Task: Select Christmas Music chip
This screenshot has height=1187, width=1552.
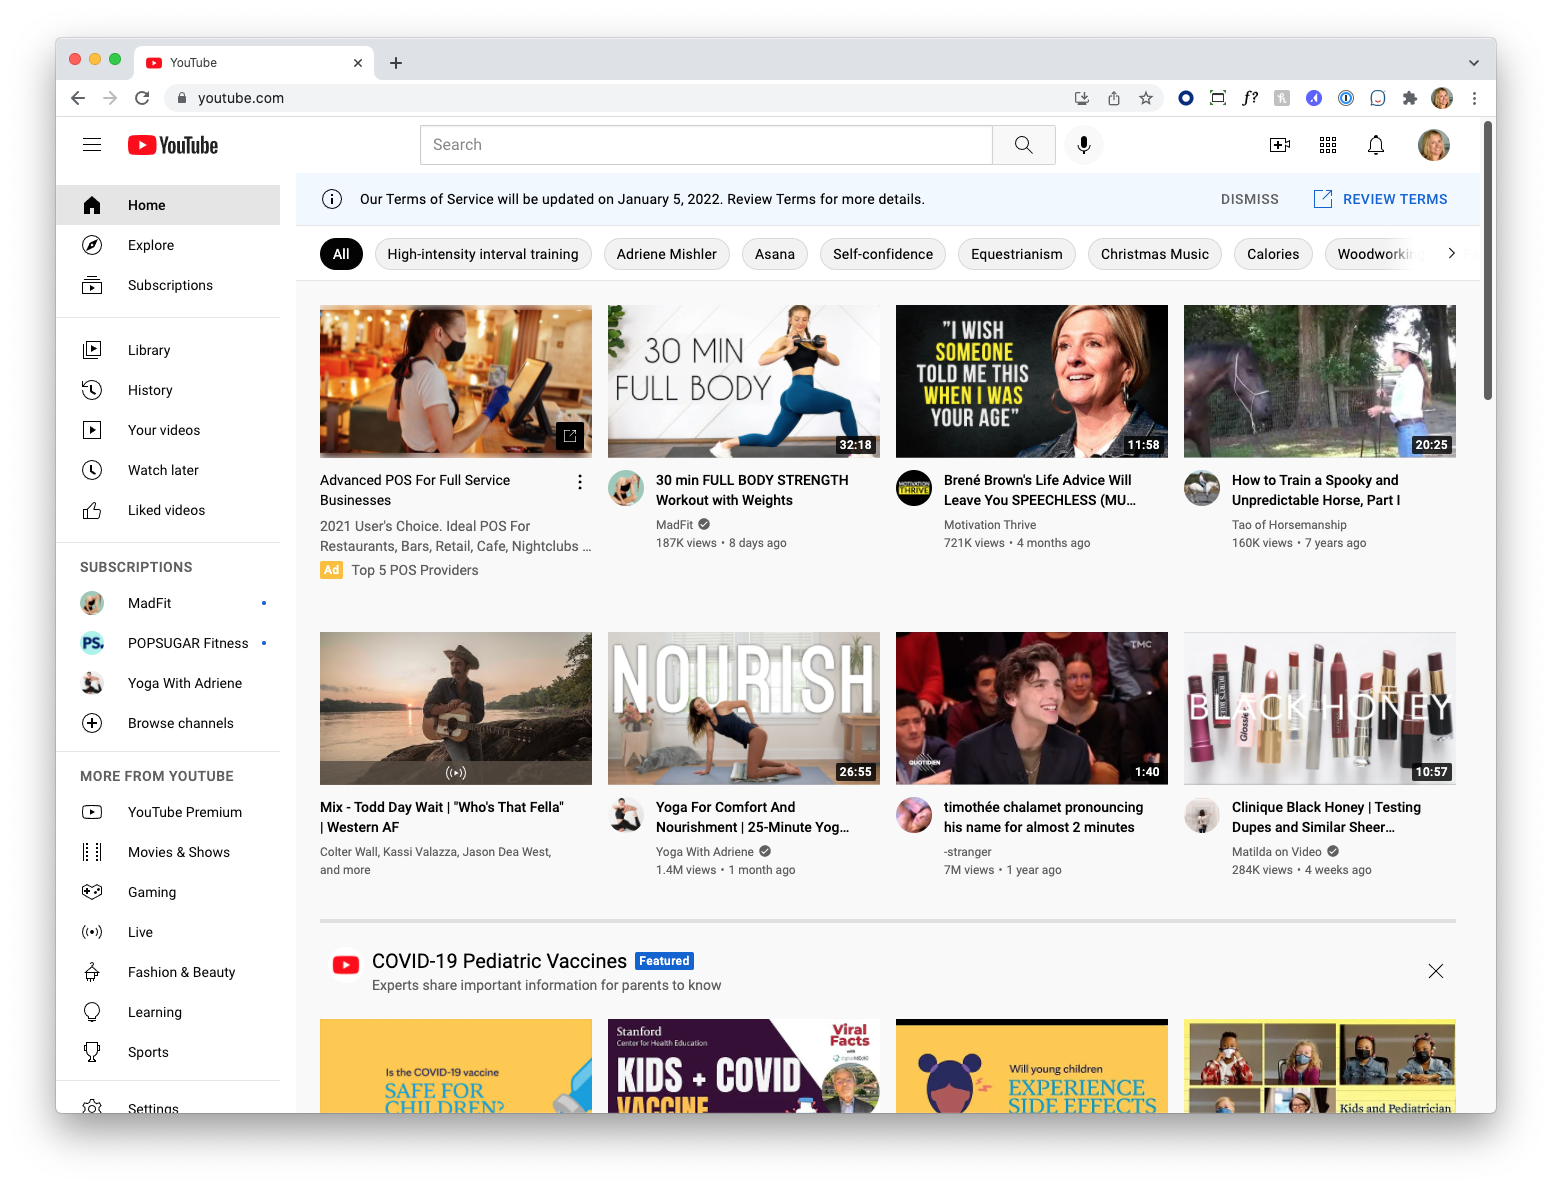Action: point(1155,254)
